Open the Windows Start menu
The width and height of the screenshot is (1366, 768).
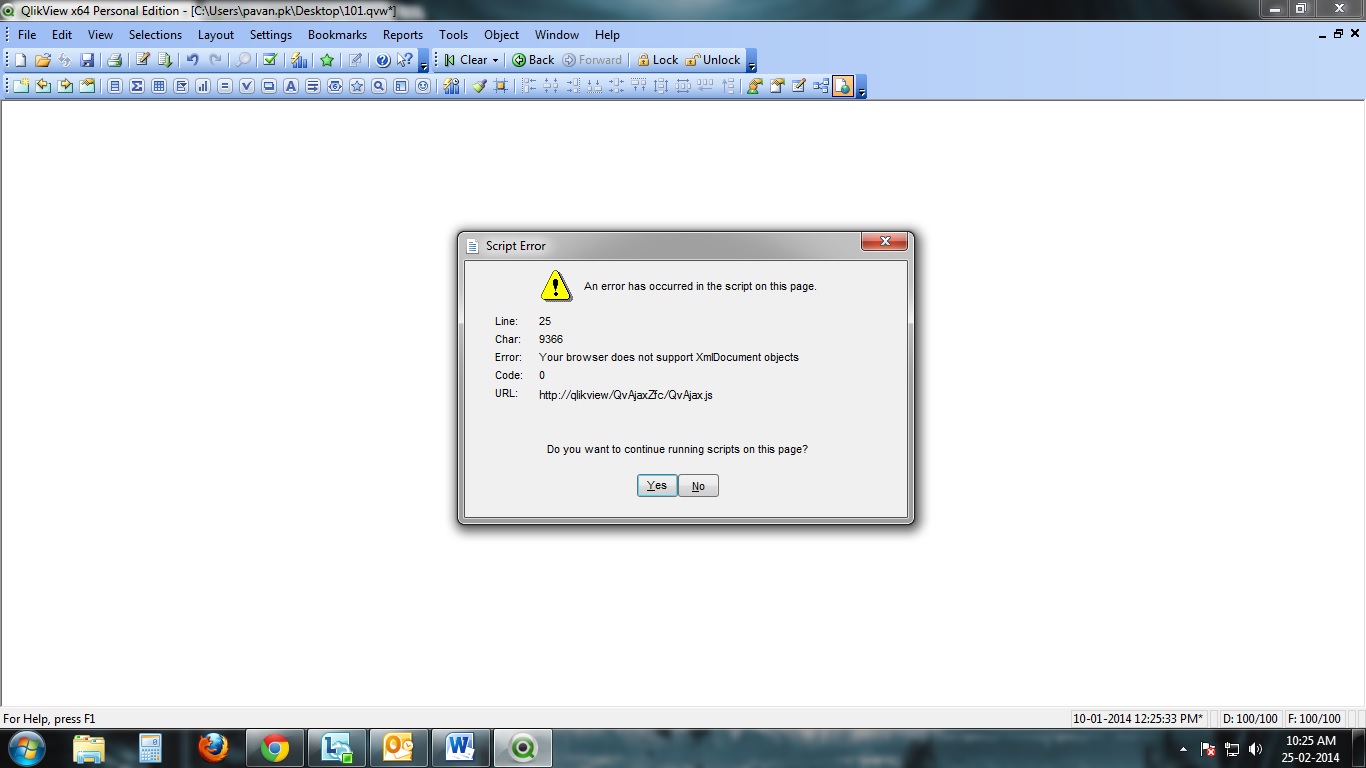point(26,748)
